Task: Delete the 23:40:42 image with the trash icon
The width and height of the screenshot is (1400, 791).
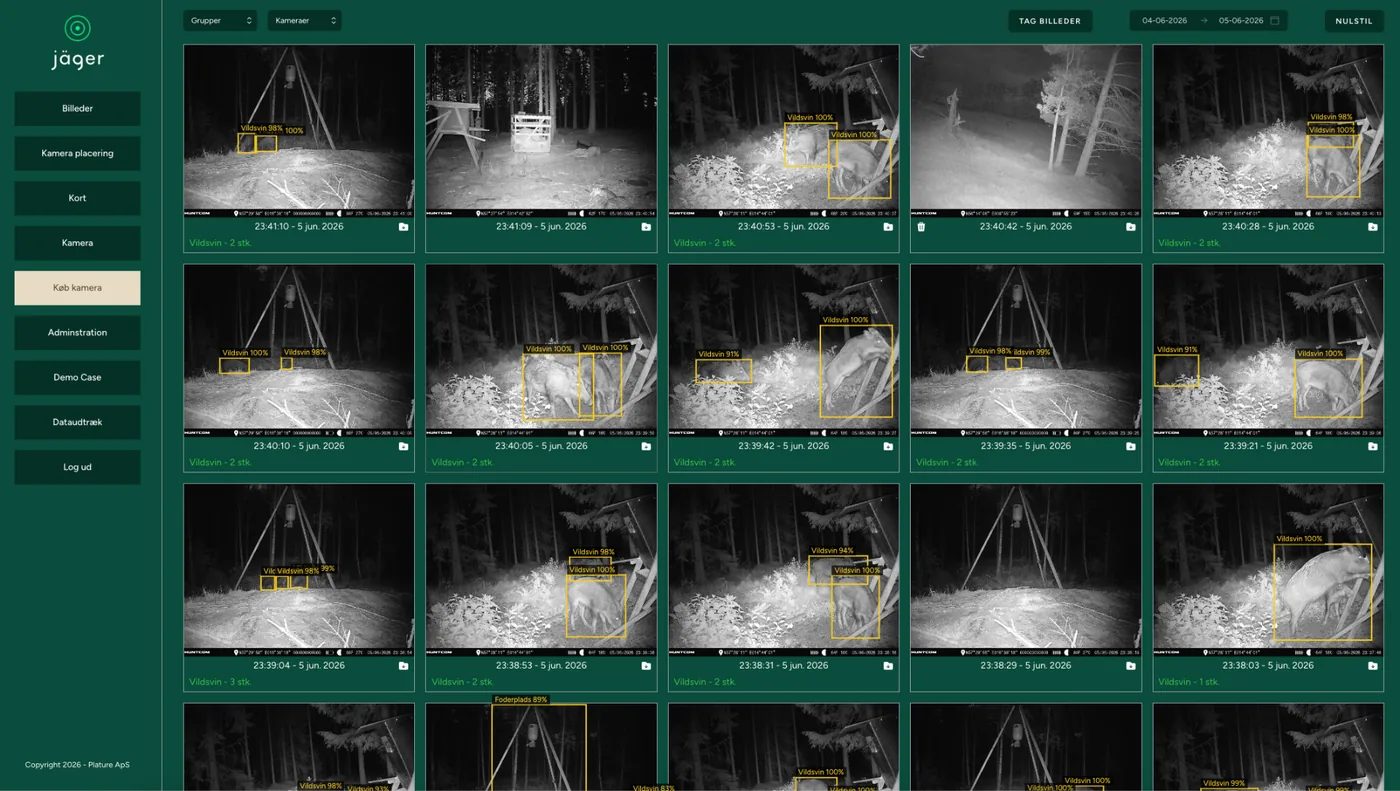Action: (x=921, y=227)
